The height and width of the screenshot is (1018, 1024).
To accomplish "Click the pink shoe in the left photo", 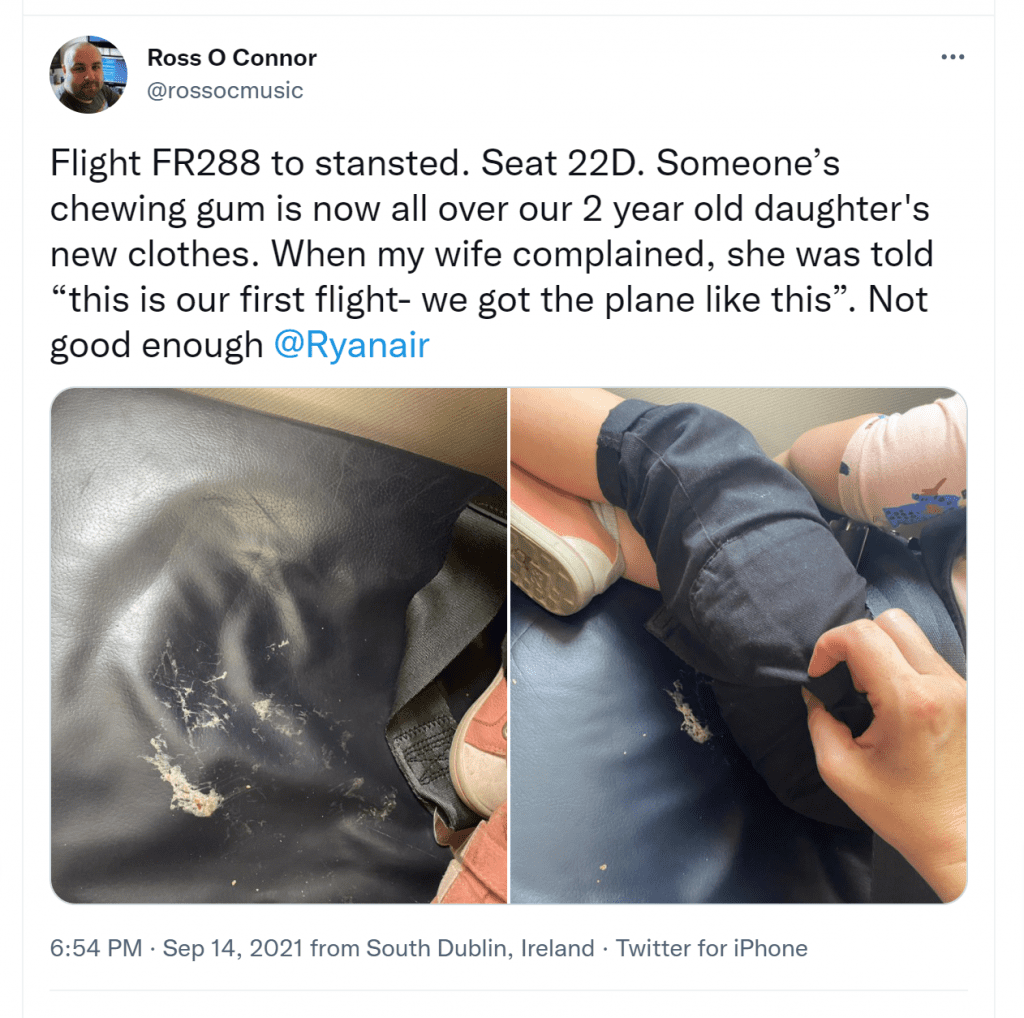I will 480,751.
